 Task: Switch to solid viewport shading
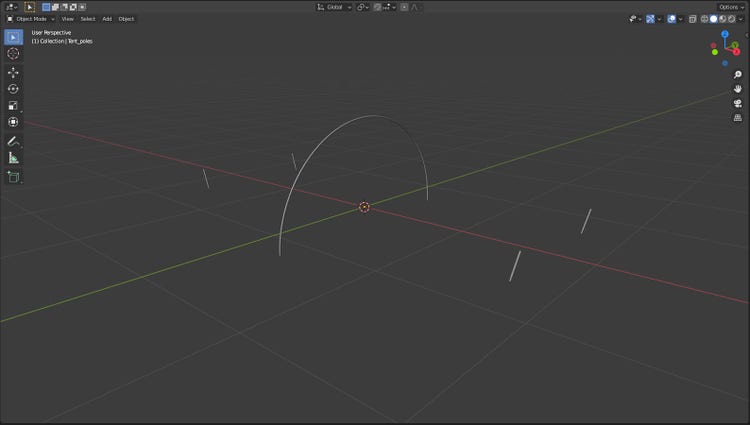(x=714, y=19)
